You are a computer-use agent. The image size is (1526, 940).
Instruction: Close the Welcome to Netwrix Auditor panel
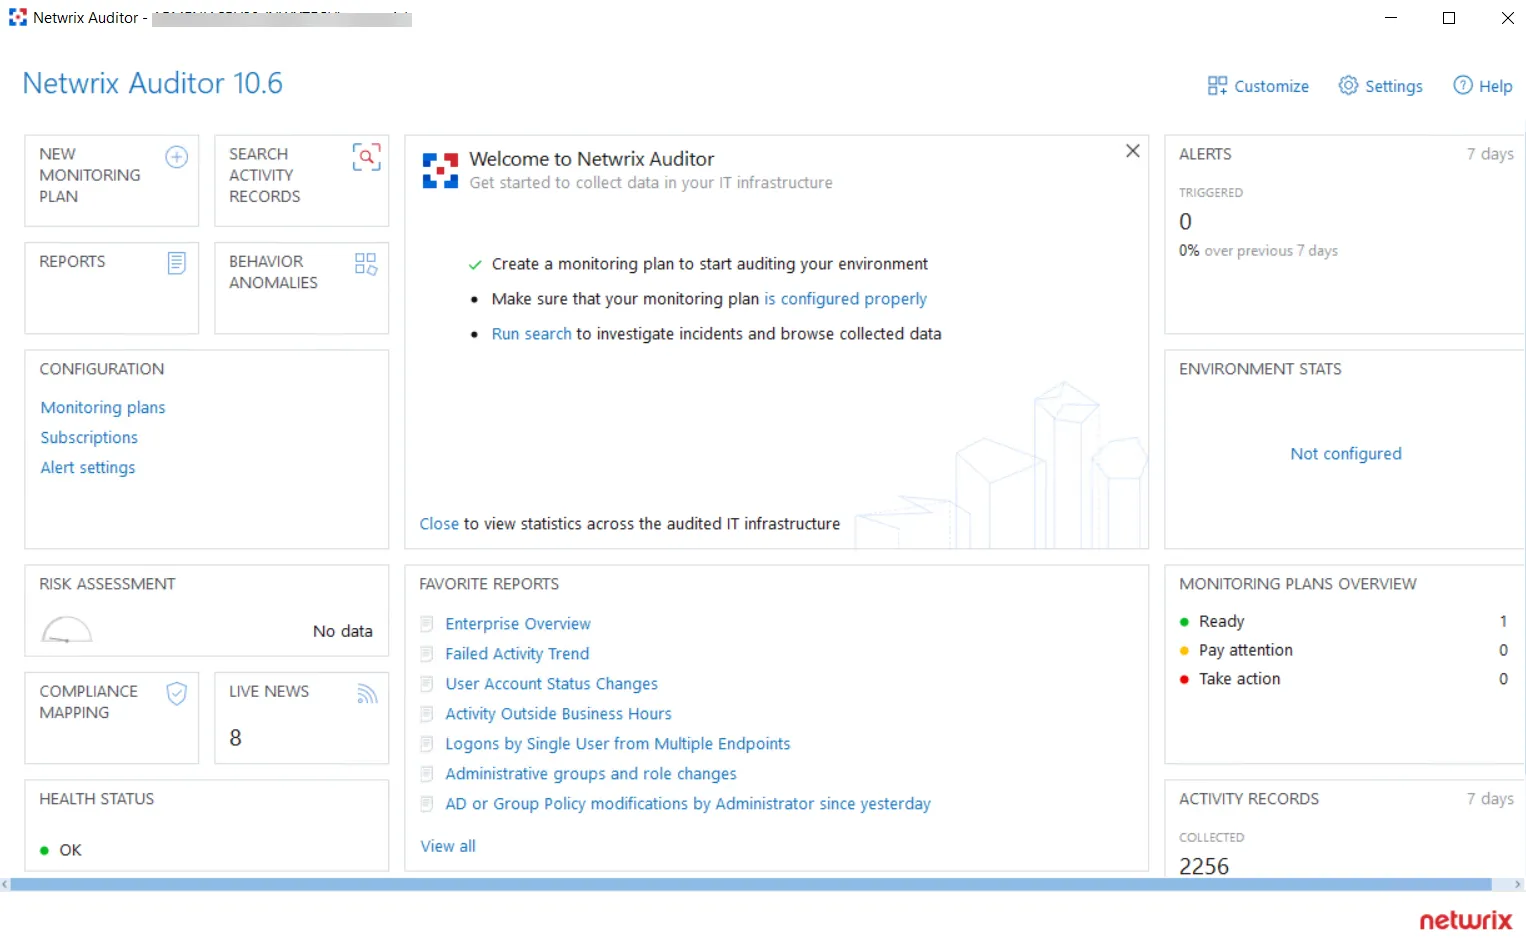coord(1132,151)
